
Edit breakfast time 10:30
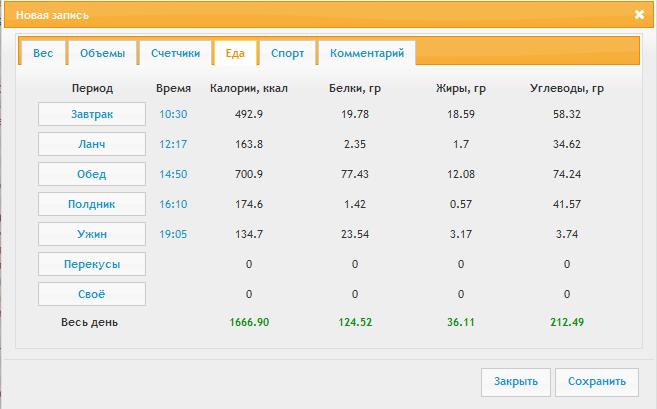(173, 114)
